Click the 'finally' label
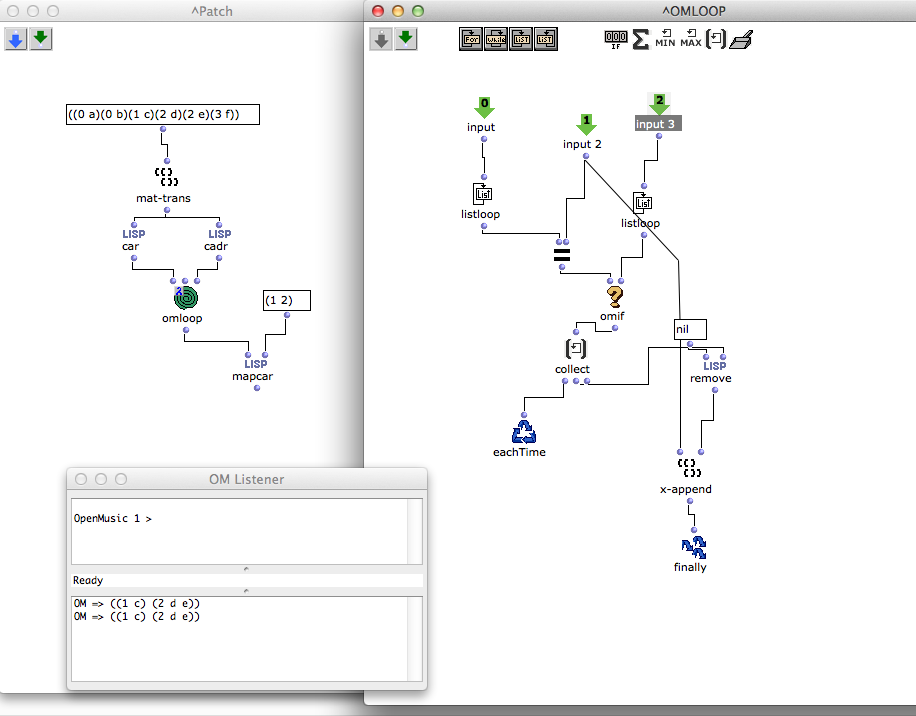 click(690, 567)
